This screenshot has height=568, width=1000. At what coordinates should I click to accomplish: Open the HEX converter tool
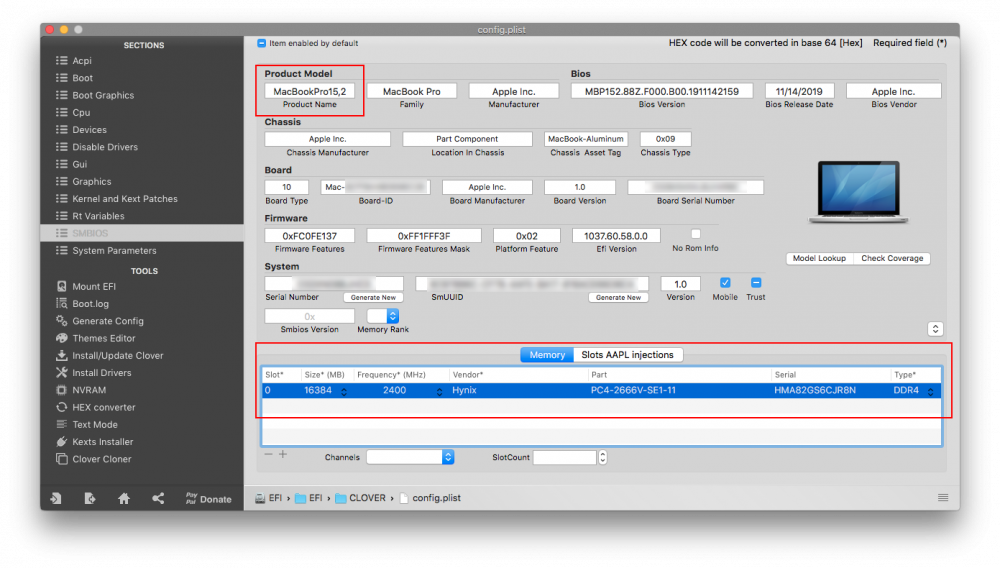coord(103,407)
